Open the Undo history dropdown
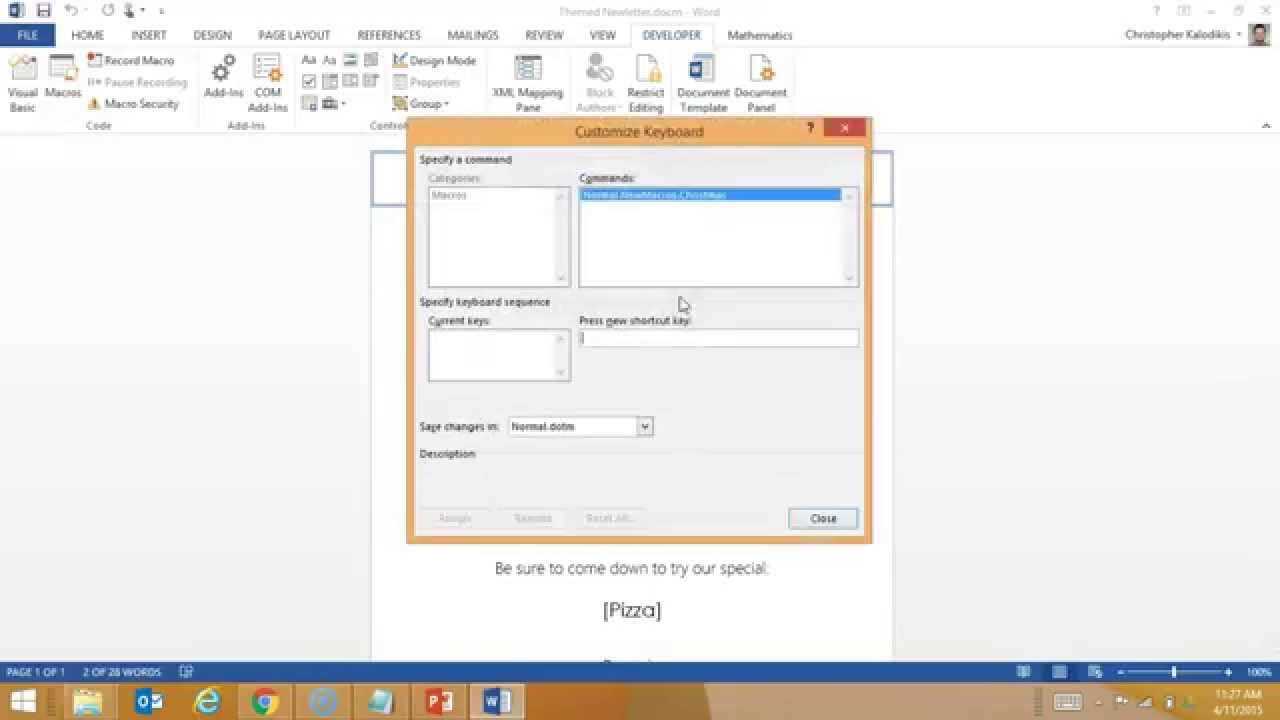 click(x=86, y=11)
